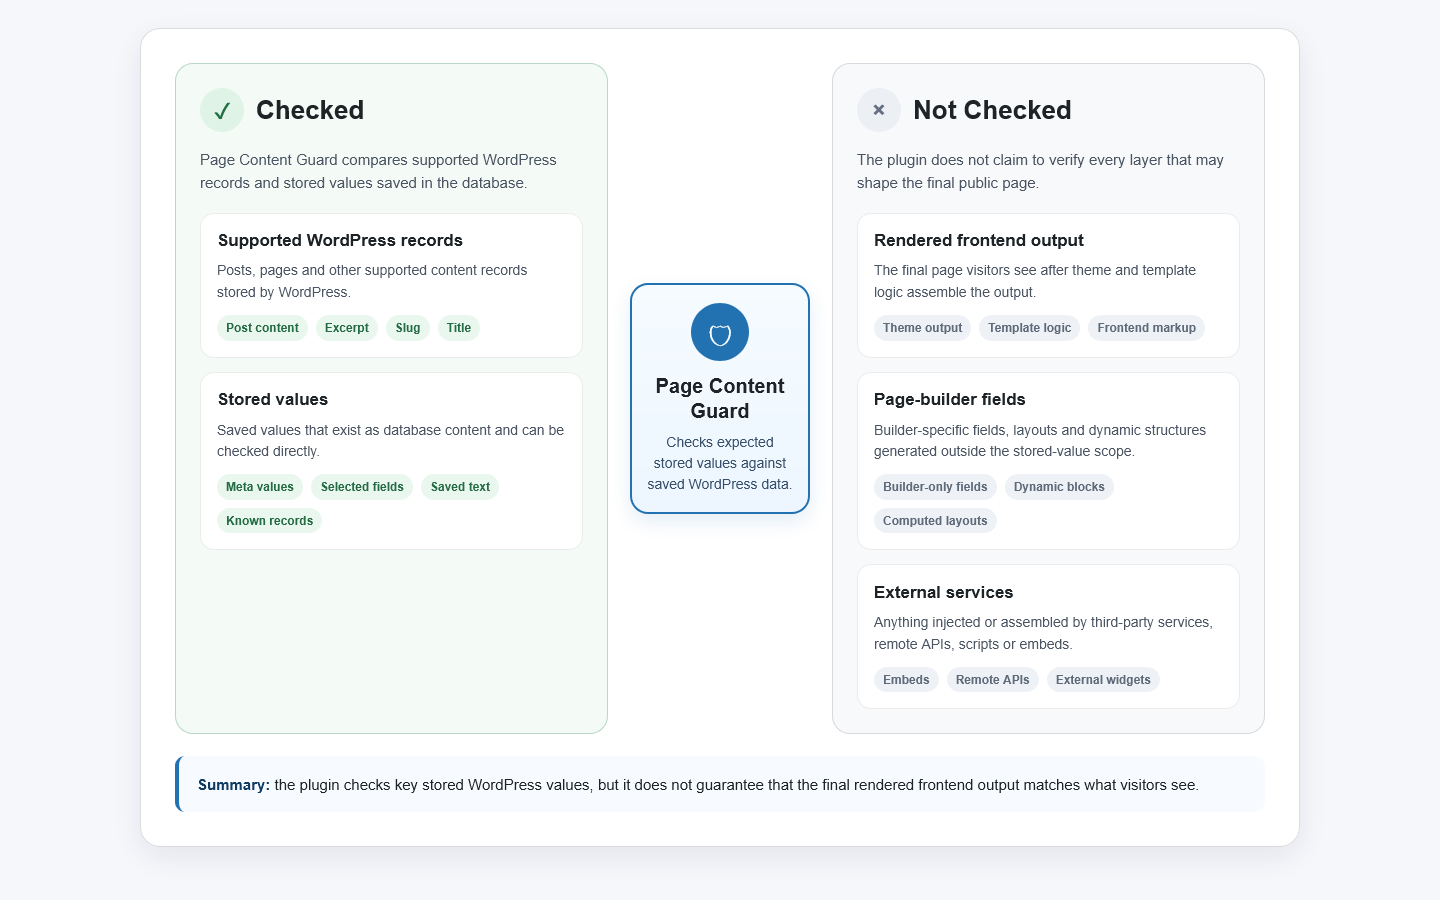Viewport: 1440px width, 900px height.
Task: Click the Theme output tag
Action: pos(922,328)
